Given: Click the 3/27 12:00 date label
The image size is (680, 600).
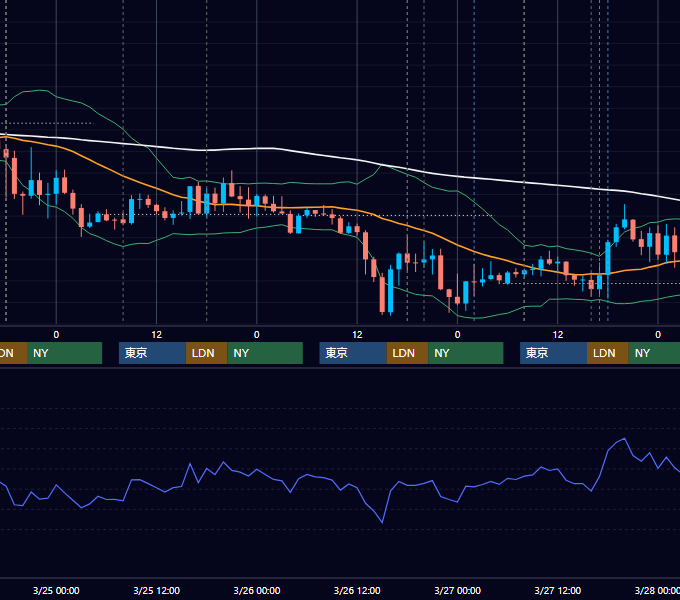Looking at the screenshot, I should point(557,590).
